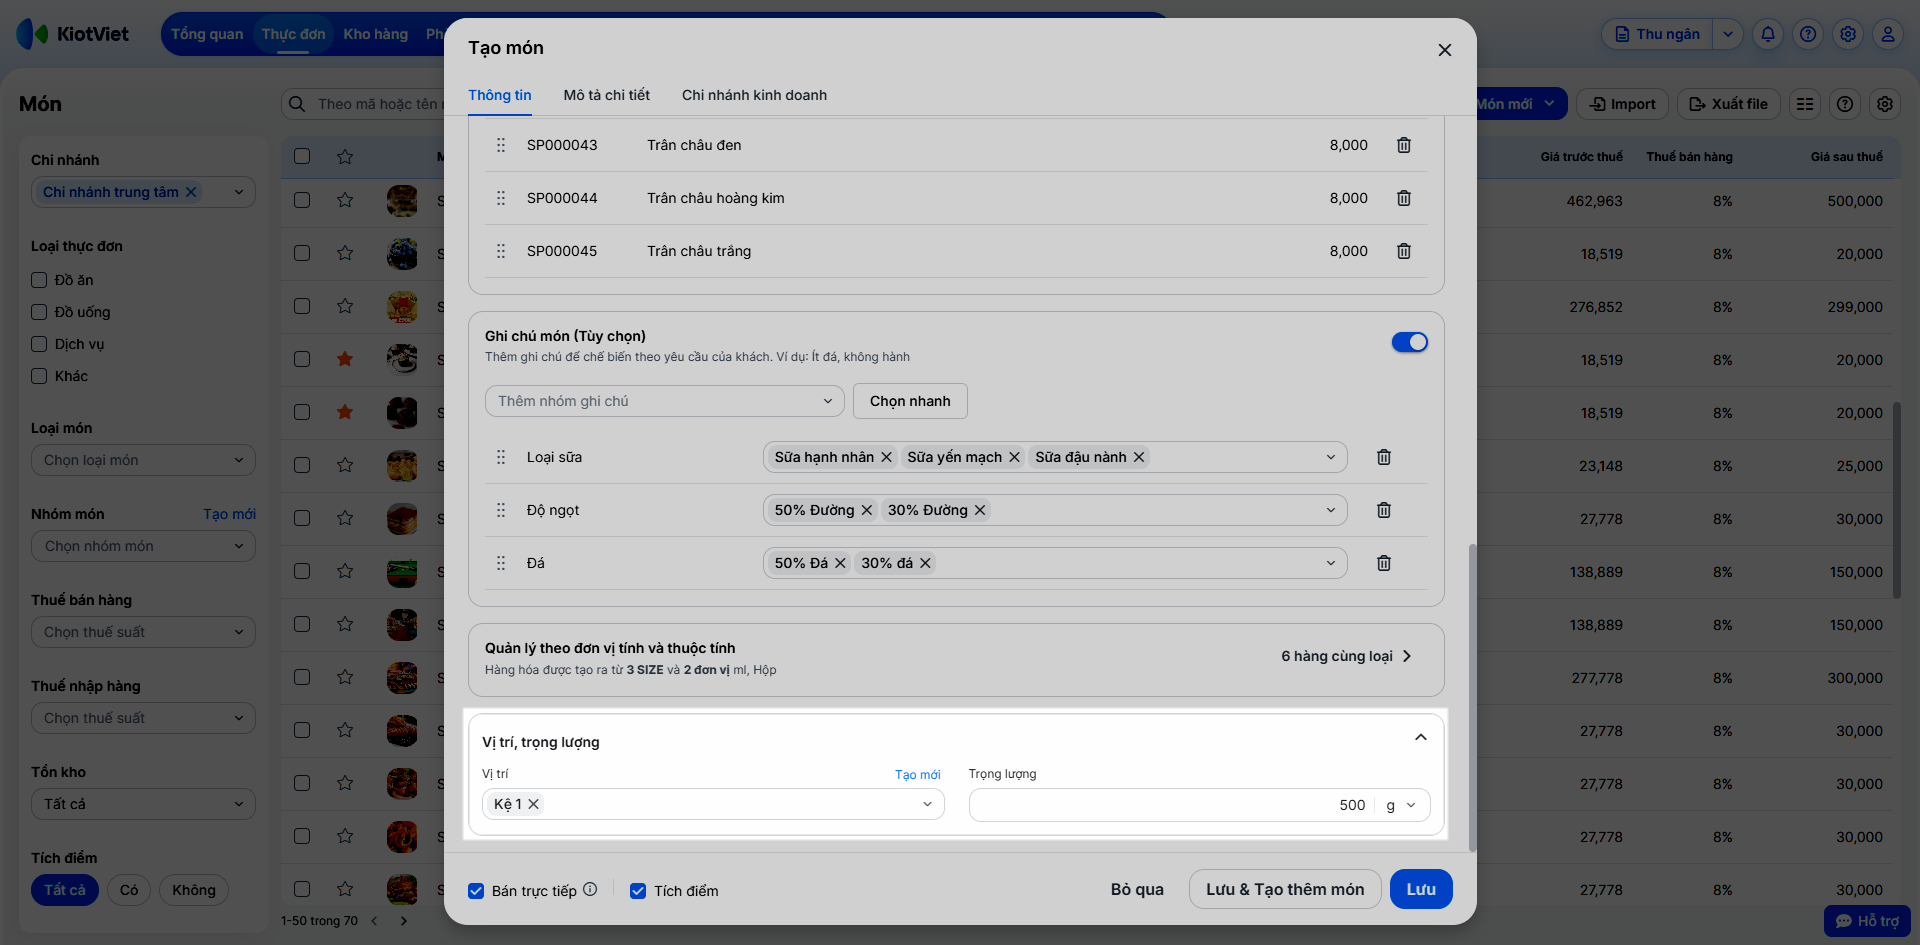The height and width of the screenshot is (945, 1920).
Task: Click the drag handle beside Độ ngọt
Action: click(x=501, y=510)
